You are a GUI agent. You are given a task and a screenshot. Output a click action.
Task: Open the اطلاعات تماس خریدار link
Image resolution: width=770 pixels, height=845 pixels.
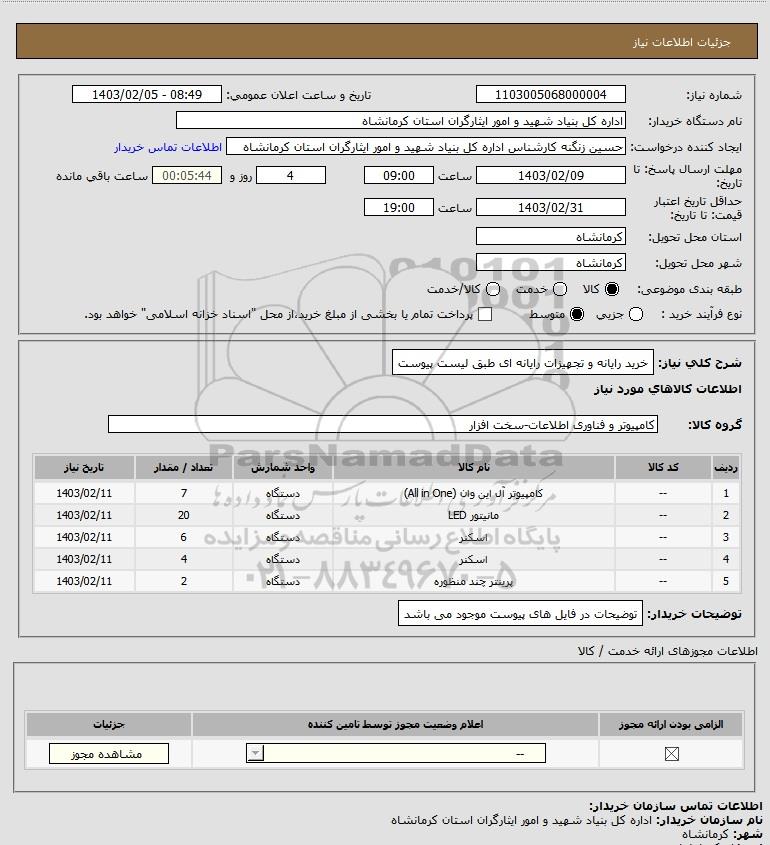168,147
